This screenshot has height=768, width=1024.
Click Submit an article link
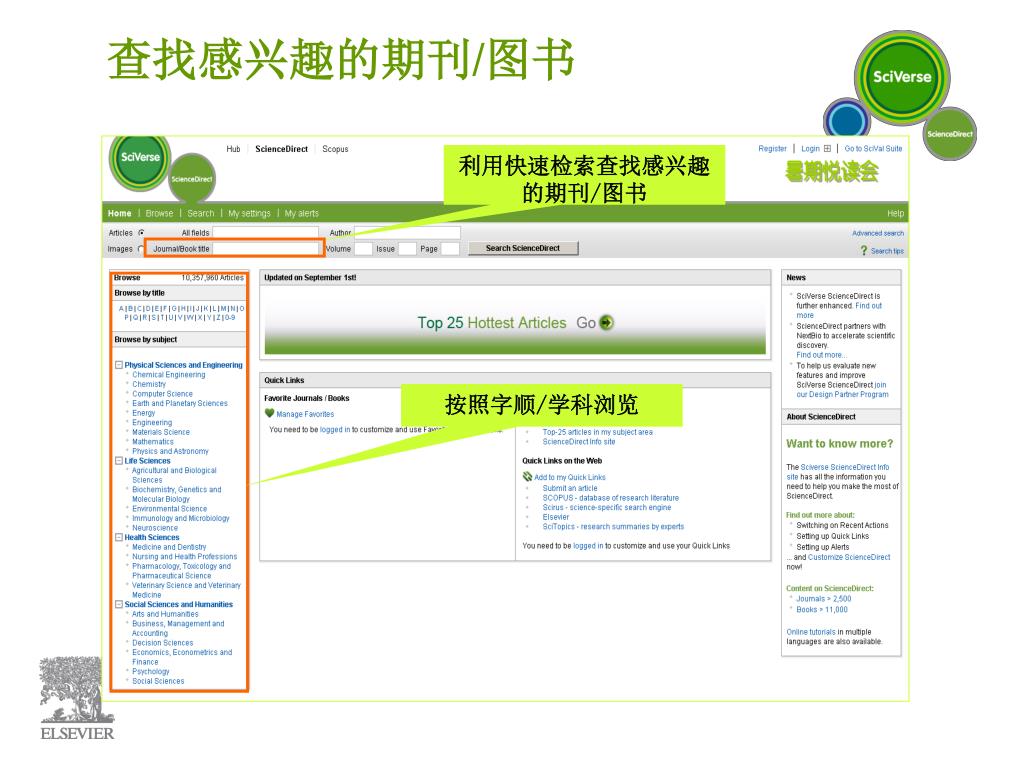coord(569,488)
